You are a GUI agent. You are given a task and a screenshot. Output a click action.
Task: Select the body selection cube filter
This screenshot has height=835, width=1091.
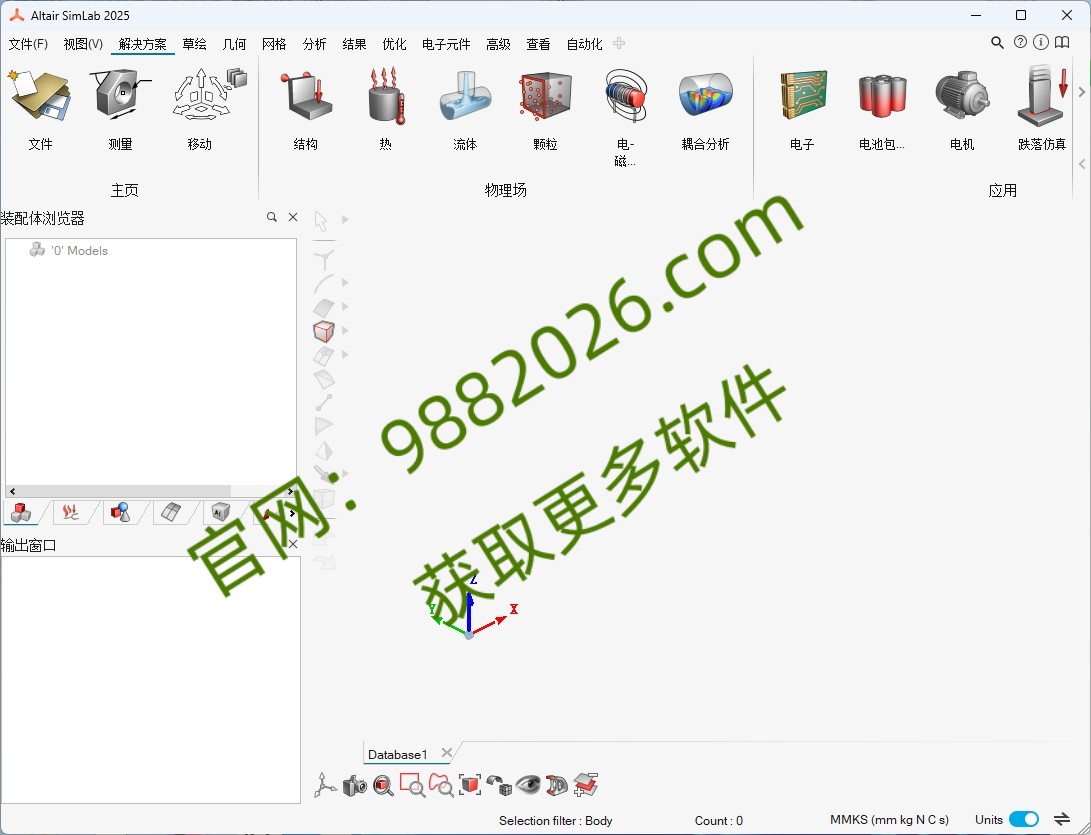(324, 331)
